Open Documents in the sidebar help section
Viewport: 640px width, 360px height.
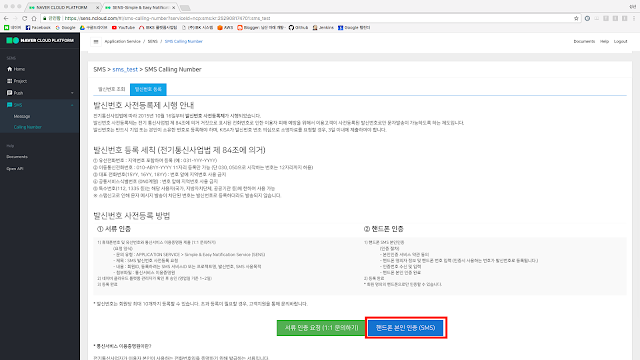point(17,157)
